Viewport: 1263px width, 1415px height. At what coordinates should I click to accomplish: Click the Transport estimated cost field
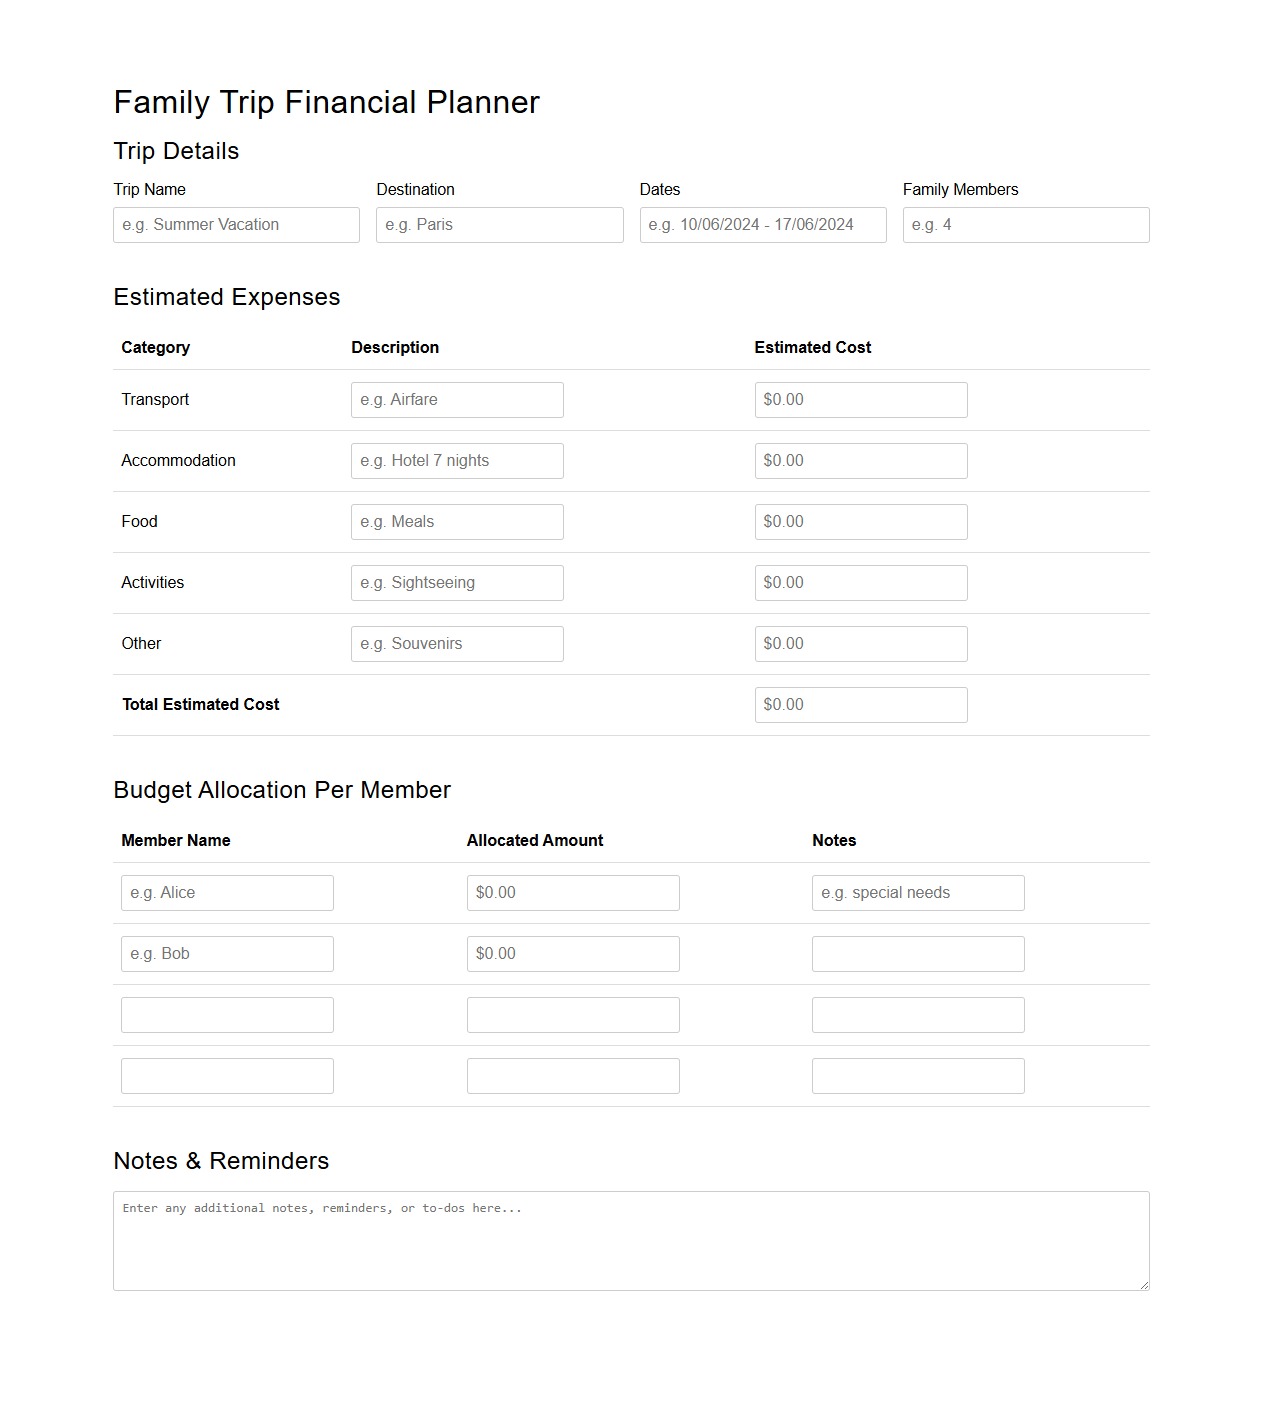(x=860, y=399)
